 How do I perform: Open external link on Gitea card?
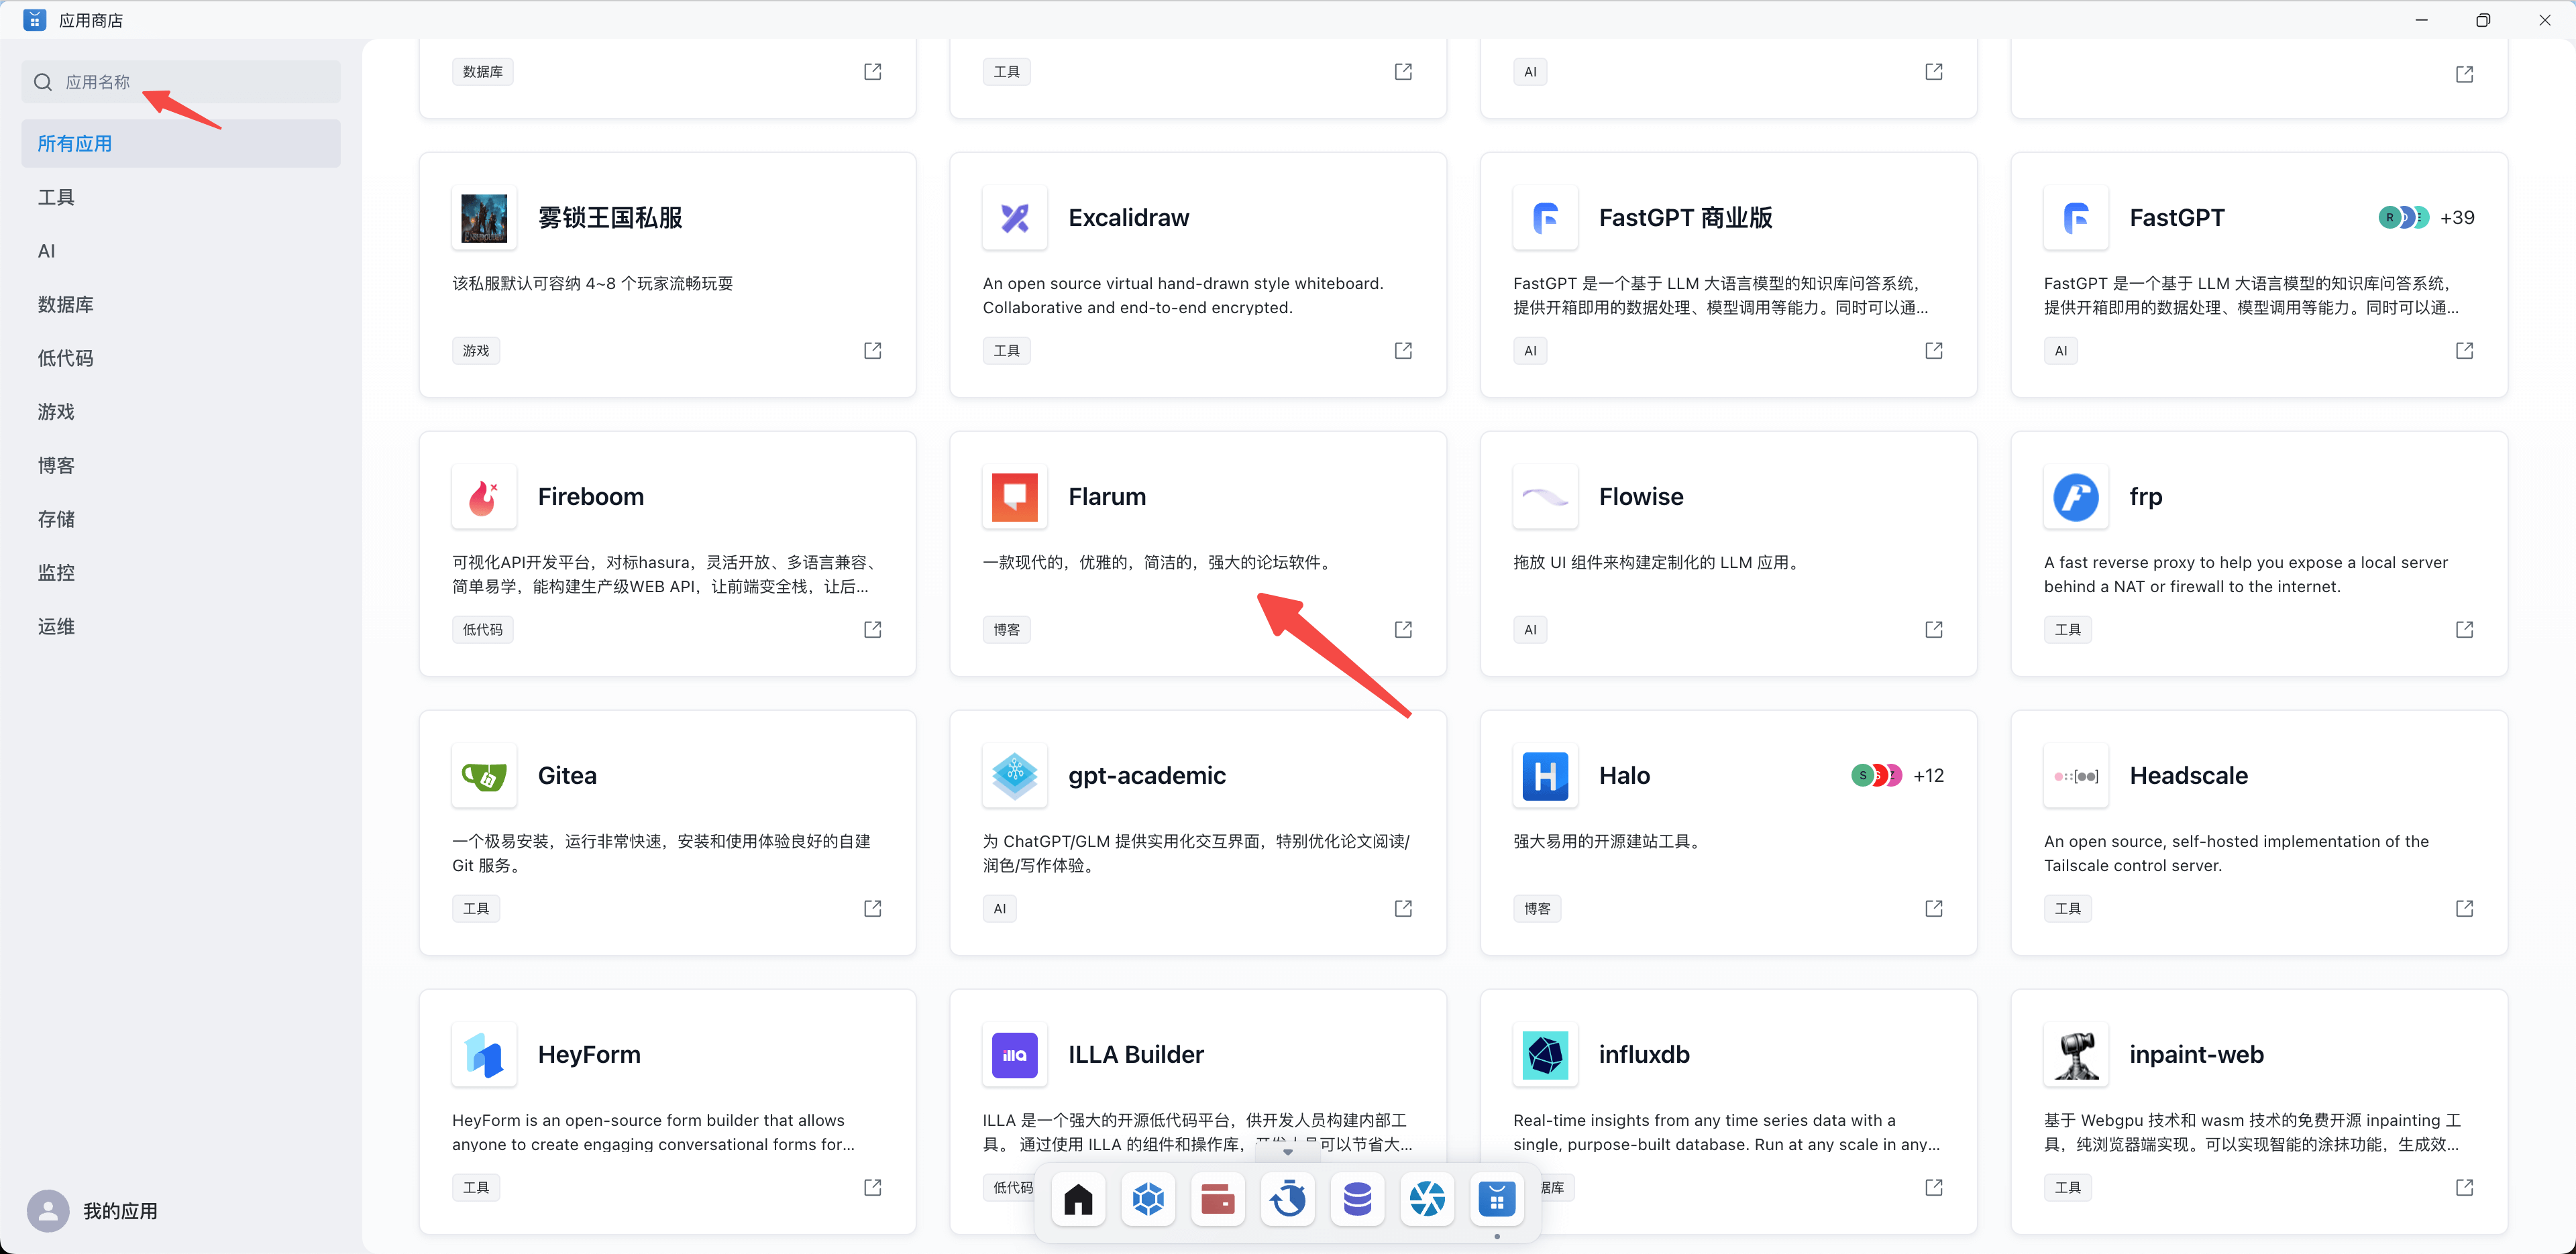873,908
